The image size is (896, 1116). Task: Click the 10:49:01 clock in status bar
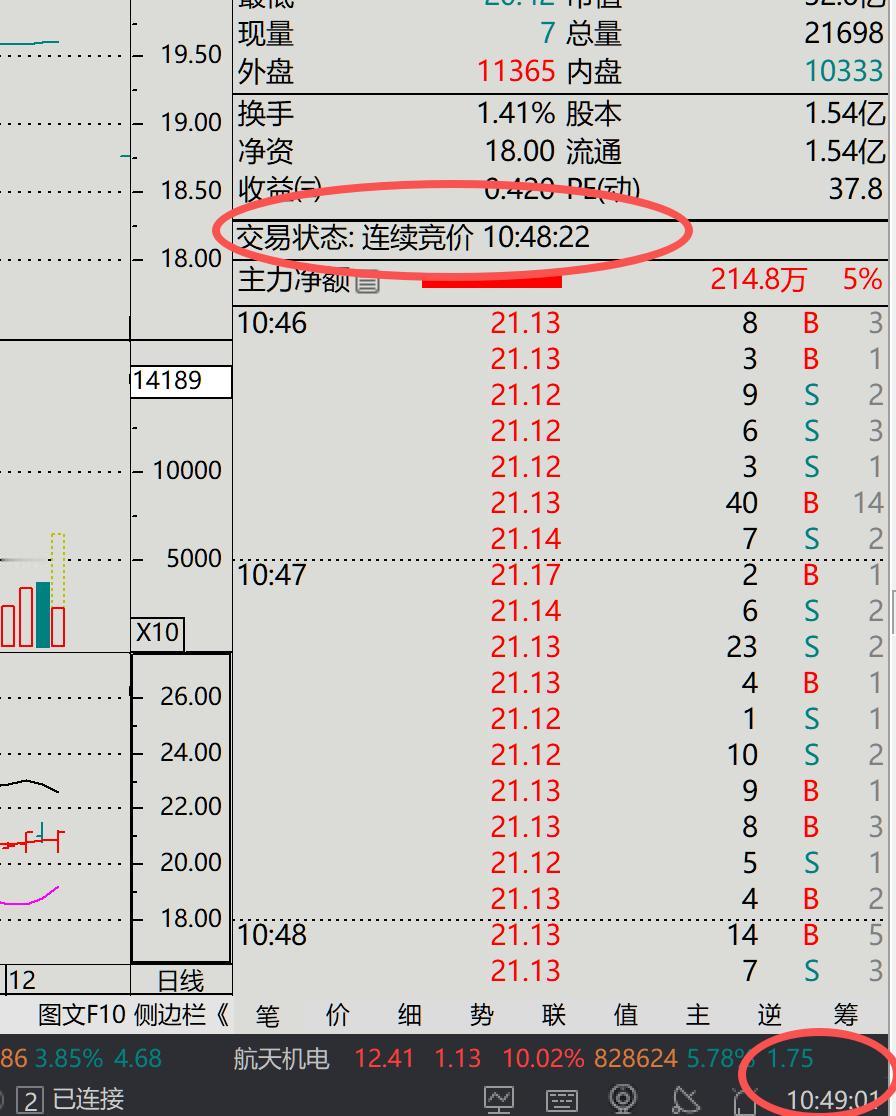point(833,1101)
